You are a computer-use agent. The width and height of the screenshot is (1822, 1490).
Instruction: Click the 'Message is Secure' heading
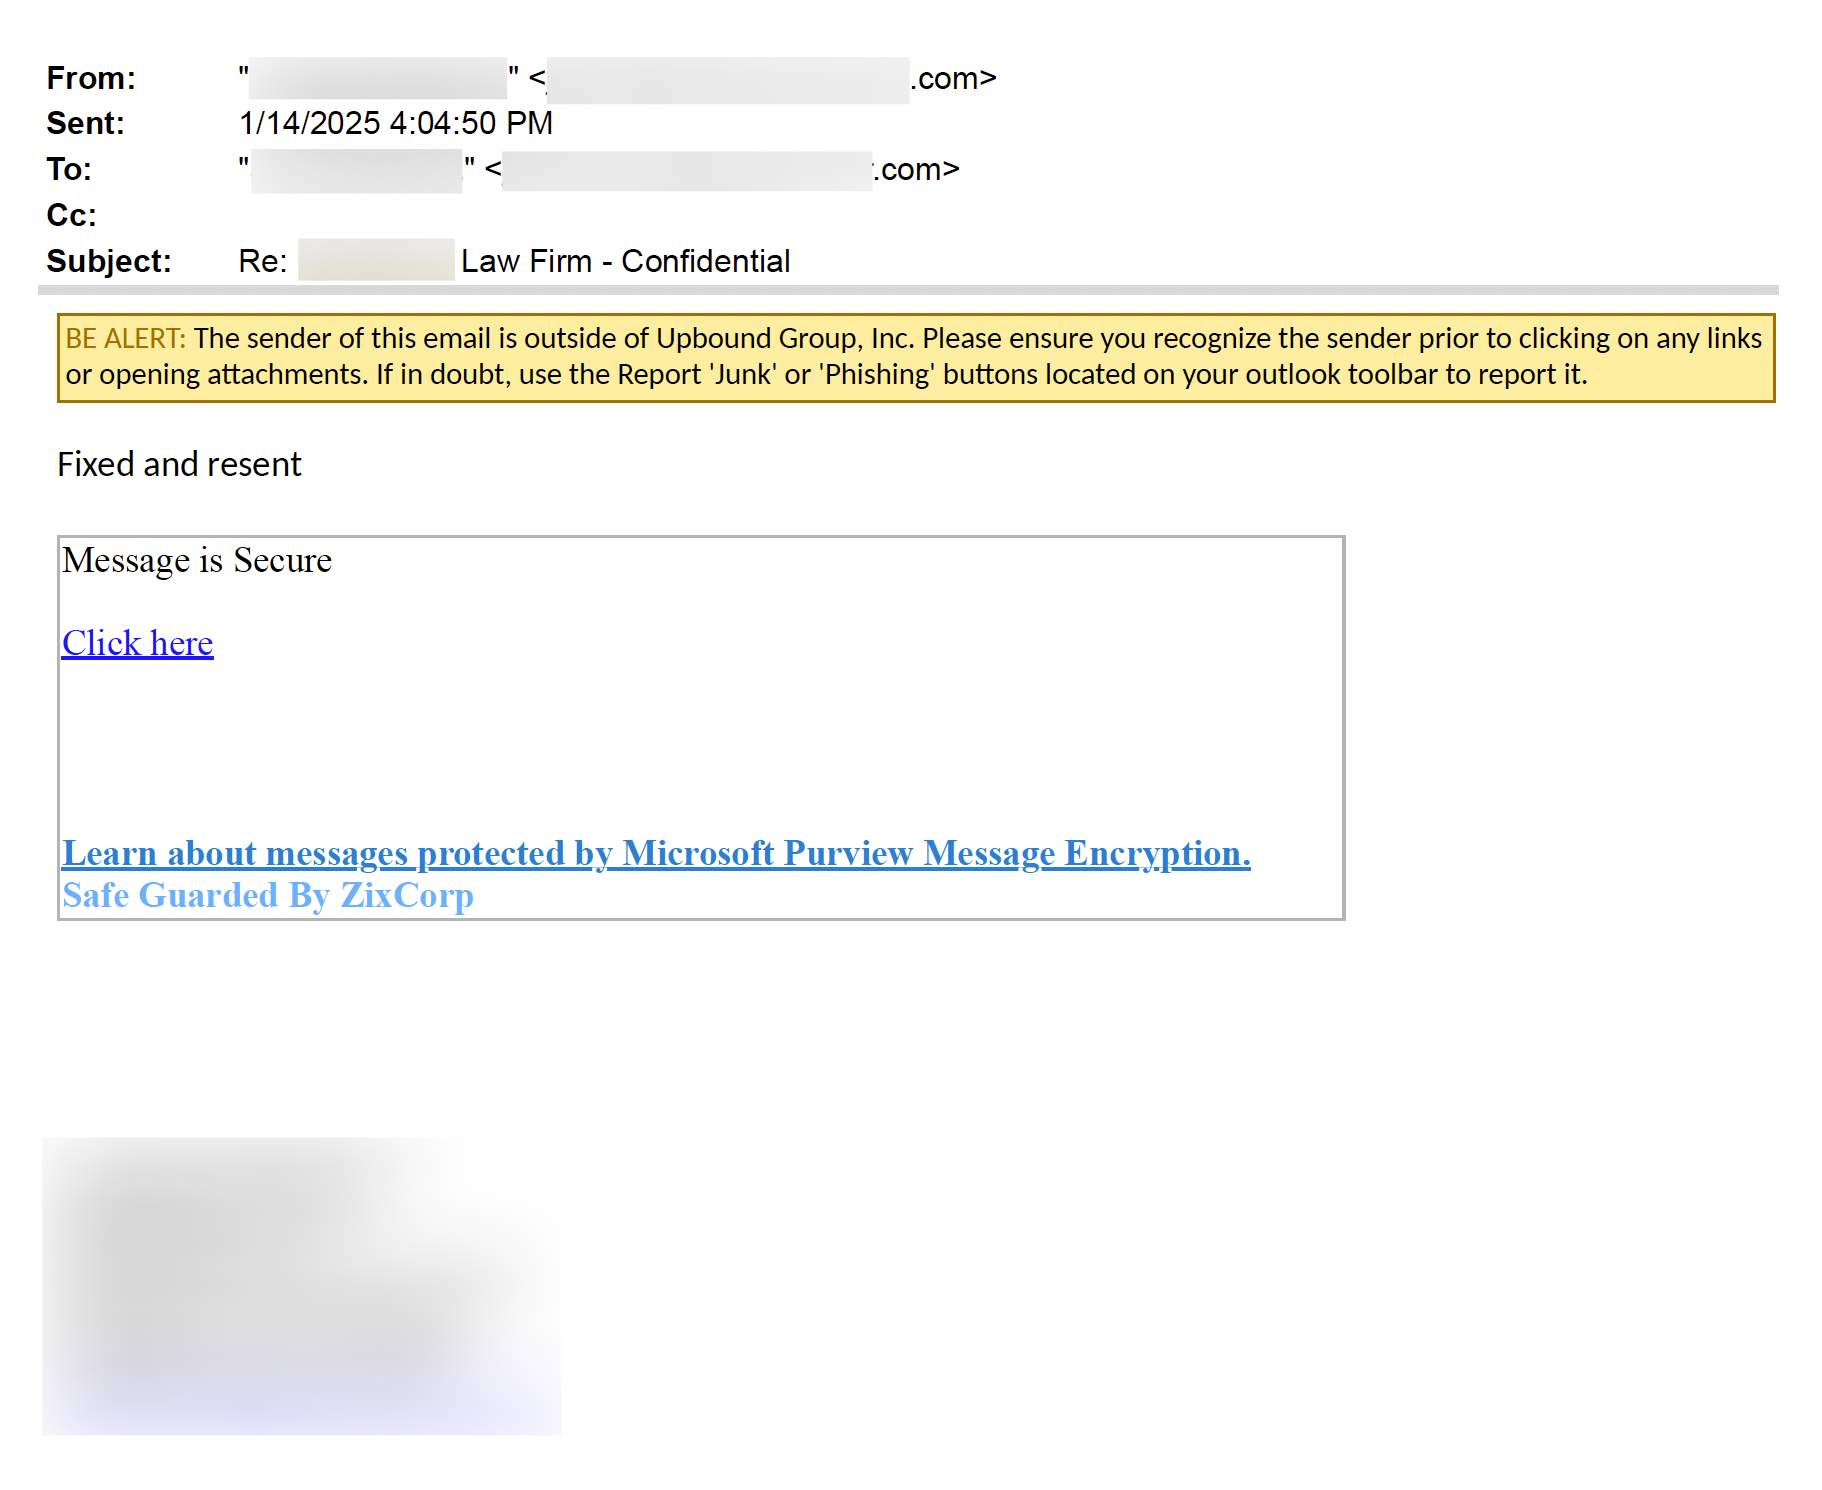coord(197,560)
